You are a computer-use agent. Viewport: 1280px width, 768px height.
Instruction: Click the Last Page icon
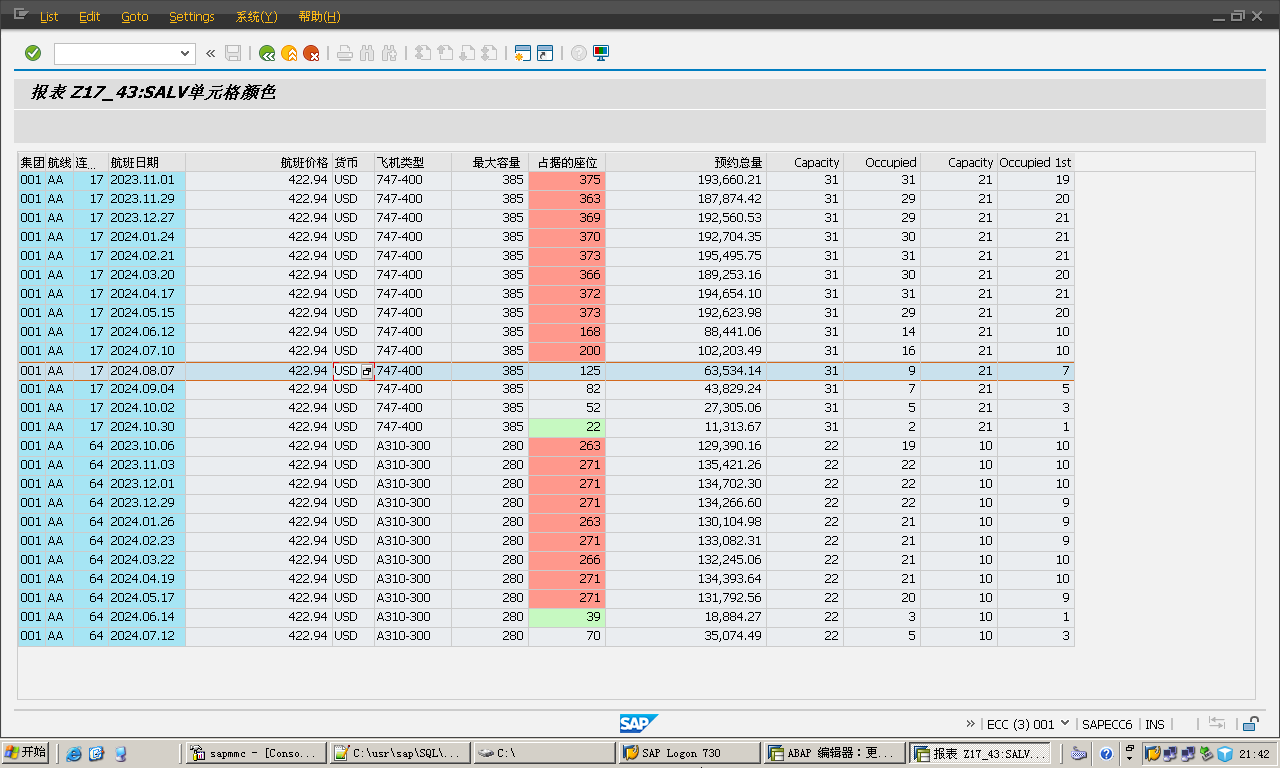489,53
